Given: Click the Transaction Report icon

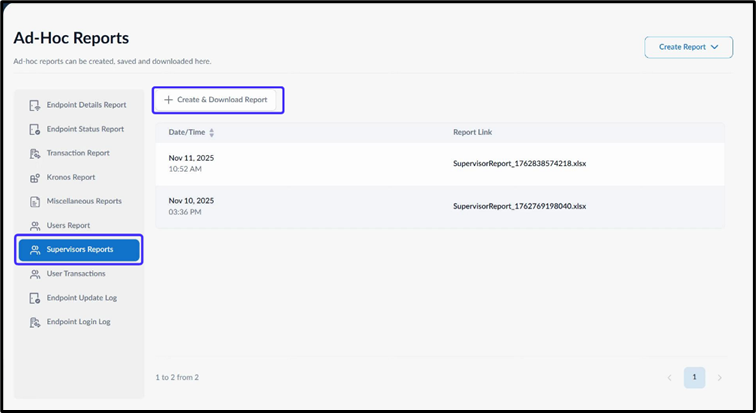Looking at the screenshot, I should click(35, 154).
